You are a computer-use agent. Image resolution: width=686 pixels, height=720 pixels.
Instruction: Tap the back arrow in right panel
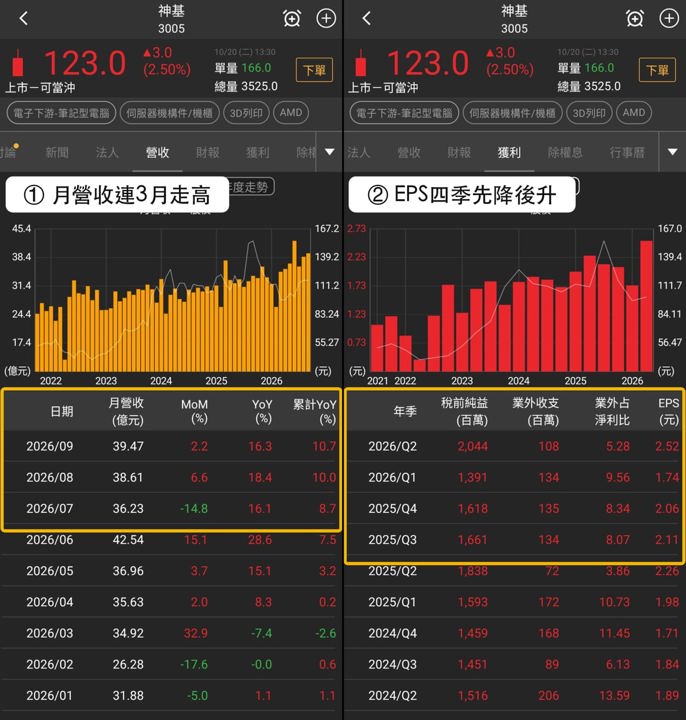tap(366, 18)
